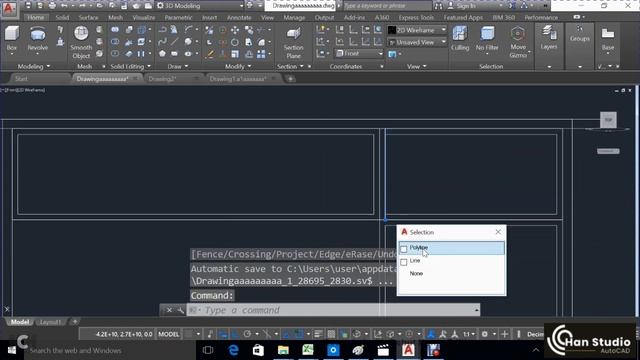Viewport: 640px width, 360px height.
Task: Click the Task View taskbar icon
Action: click(208, 350)
